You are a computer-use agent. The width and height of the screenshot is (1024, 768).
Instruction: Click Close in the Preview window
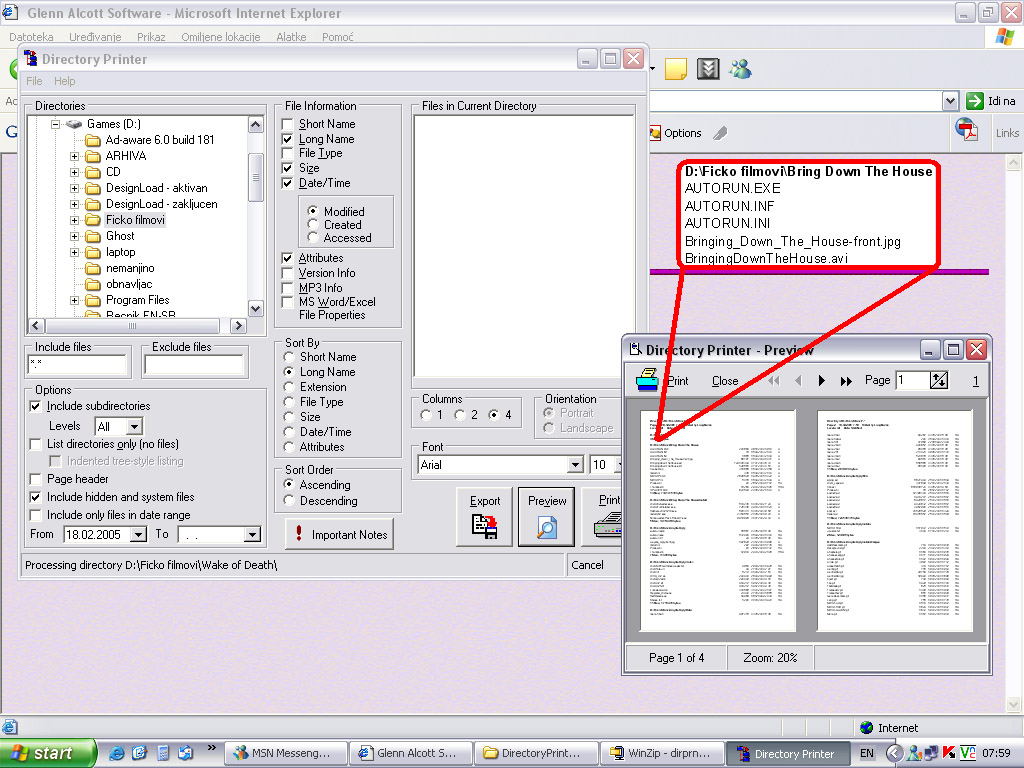(x=725, y=381)
